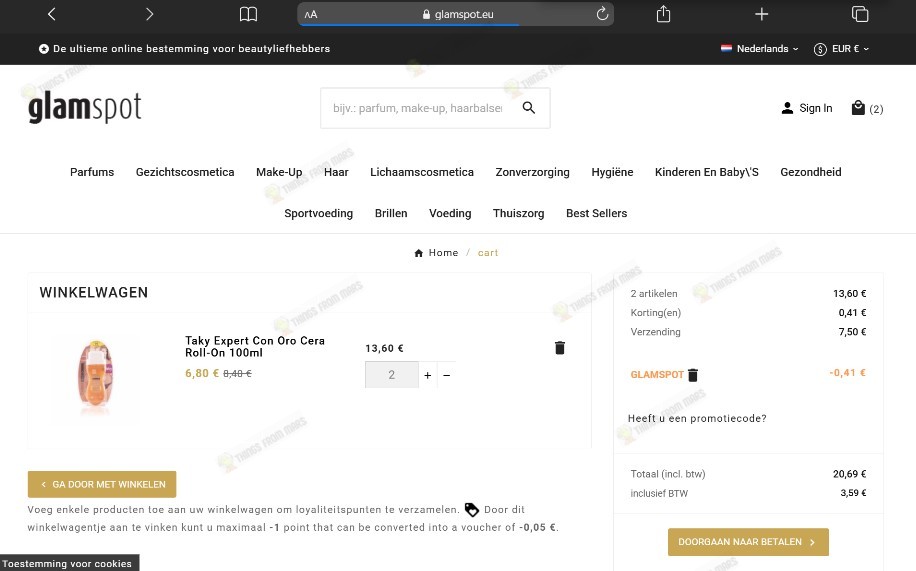The width and height of the screenshot is (916, 571).
Task: Click the total amount 20,69 €
Action: (x=849, y=474)
